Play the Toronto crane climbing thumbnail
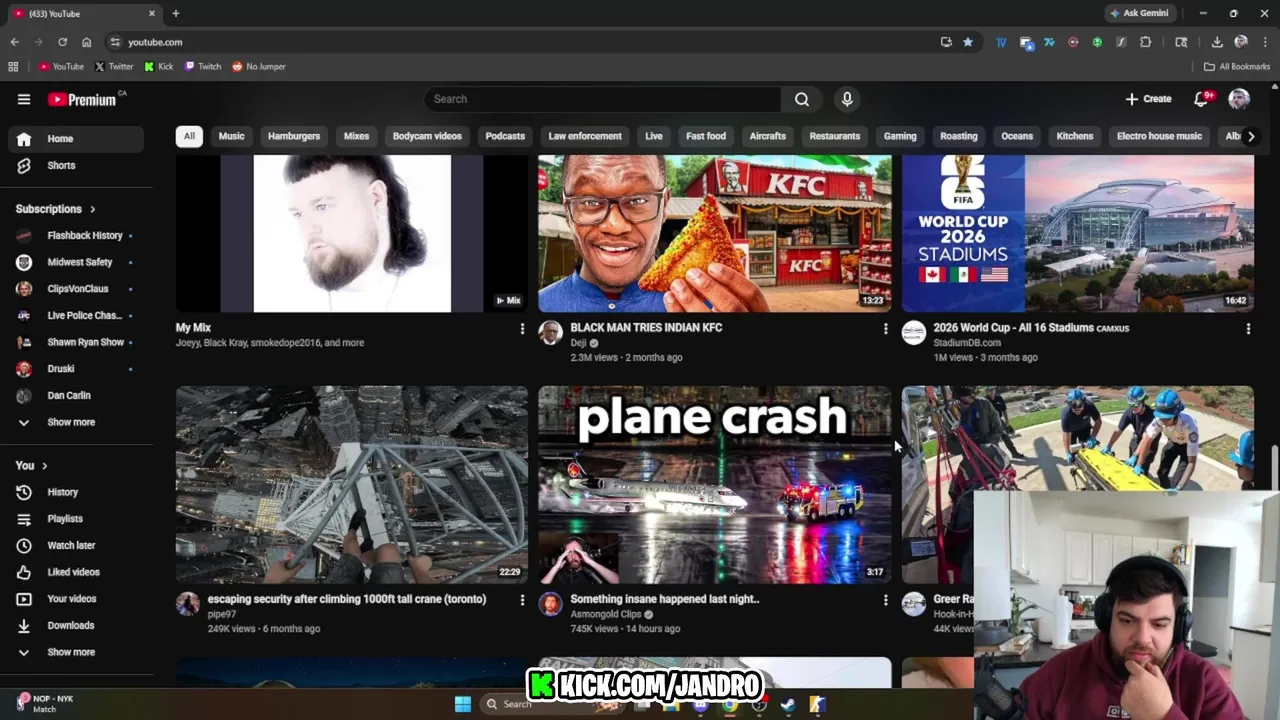1280x720 pixels. pos(352,484)
